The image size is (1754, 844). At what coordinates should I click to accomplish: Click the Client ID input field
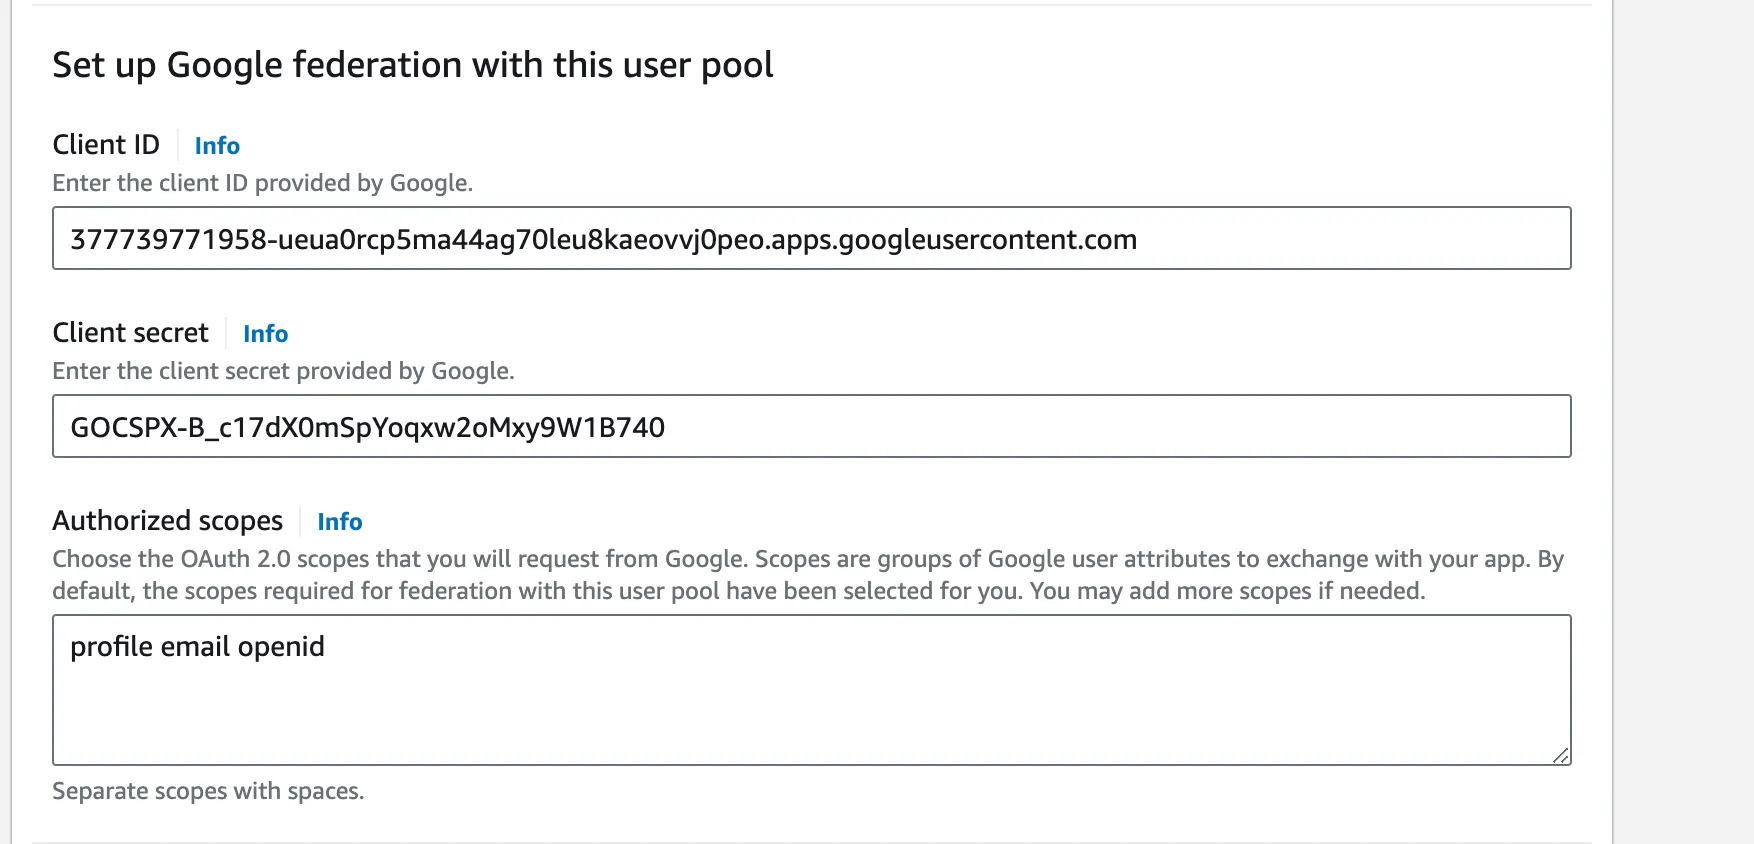(811, 238)
